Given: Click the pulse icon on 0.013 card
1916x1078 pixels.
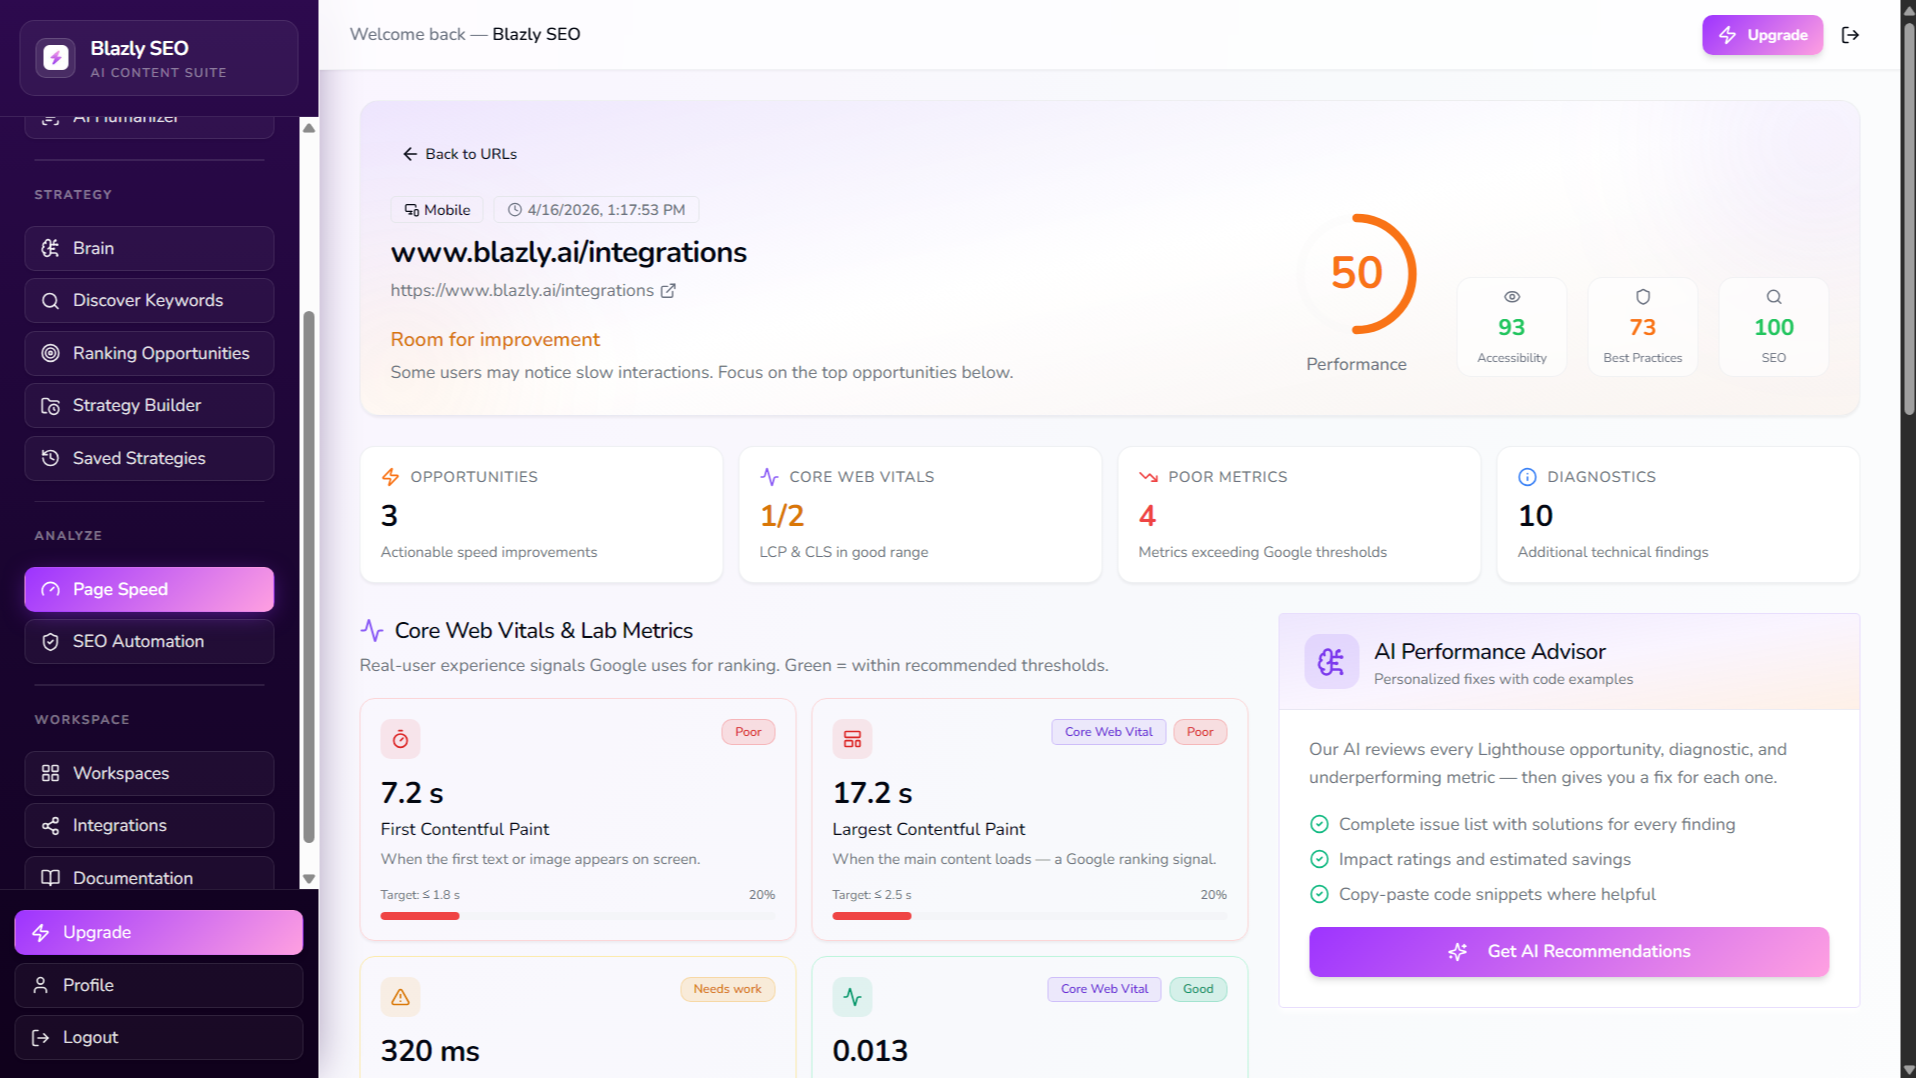Looking at the screenshot, I should [x=852, y=997].
